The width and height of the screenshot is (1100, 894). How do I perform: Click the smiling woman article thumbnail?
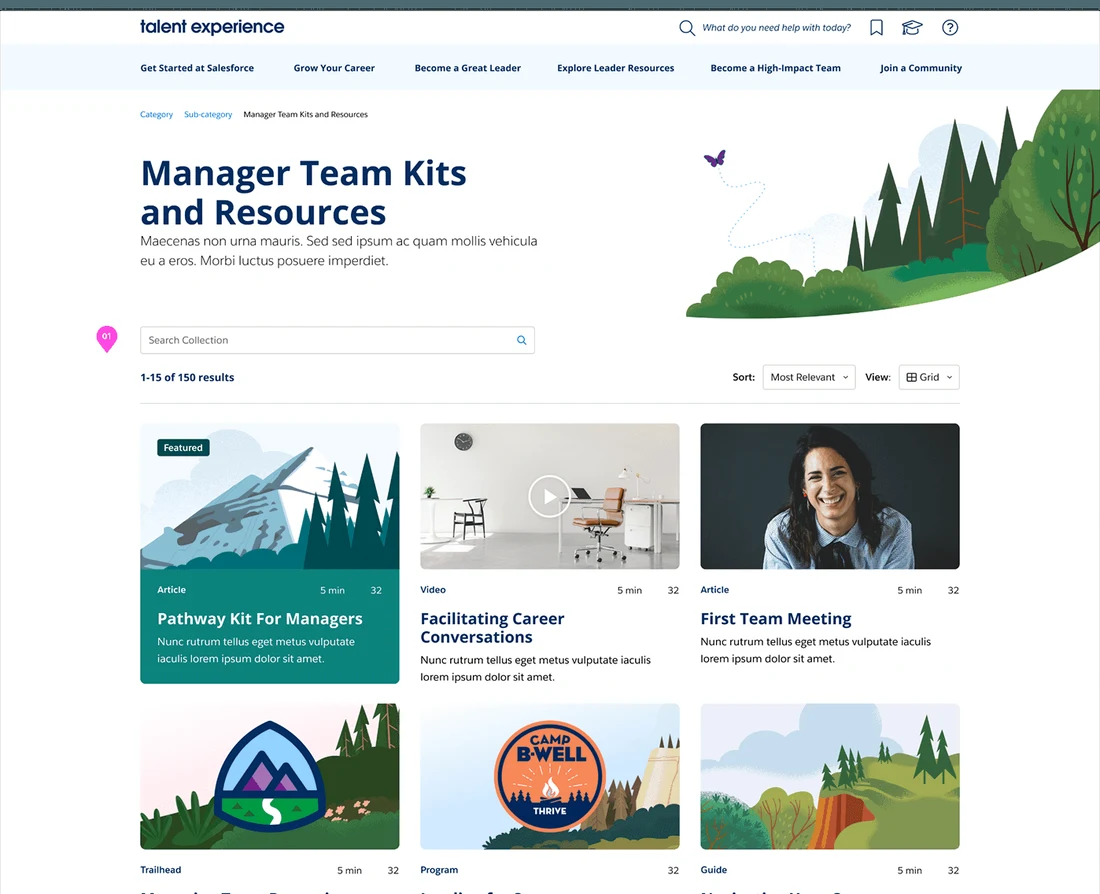[x=830, y=496]
